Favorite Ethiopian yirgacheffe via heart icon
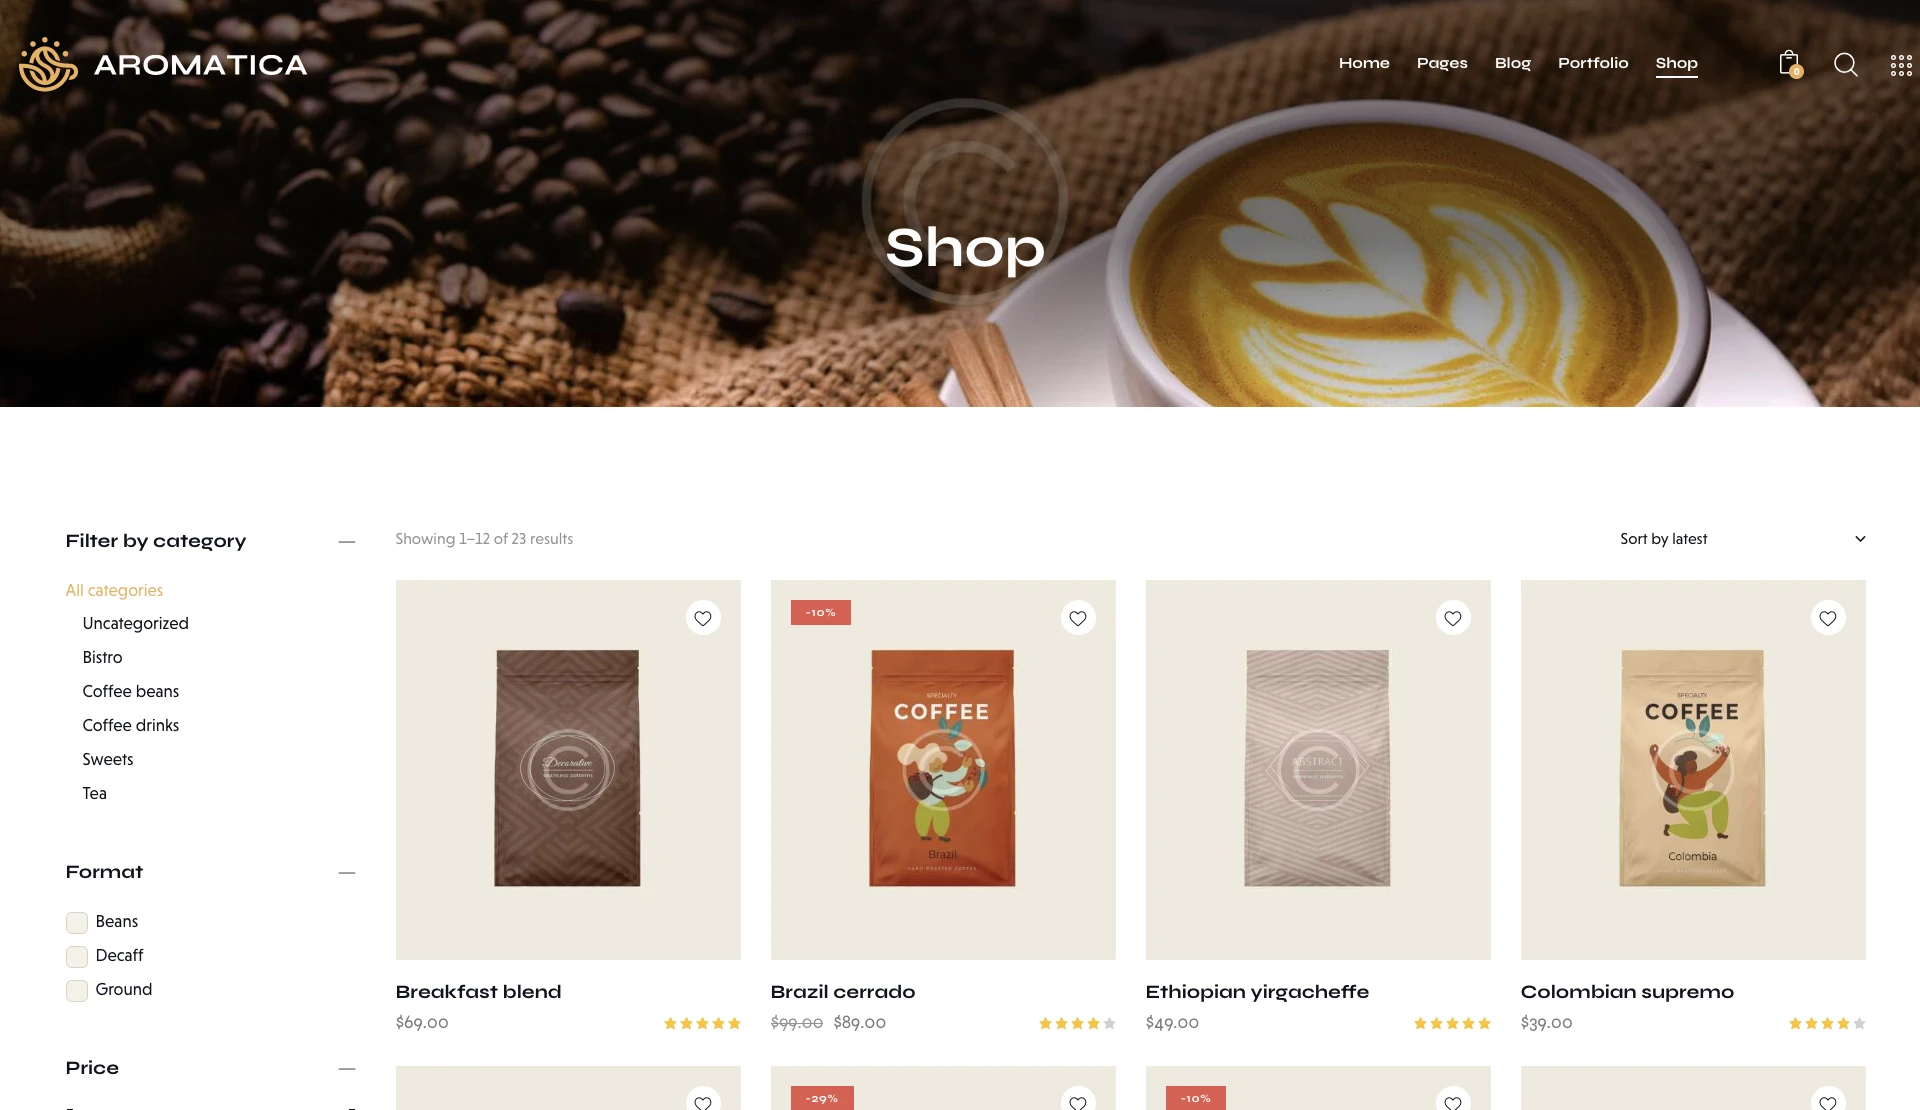Image resolution: width=1920 pixels, height=1110 pixels. [x=1453, y=618]
